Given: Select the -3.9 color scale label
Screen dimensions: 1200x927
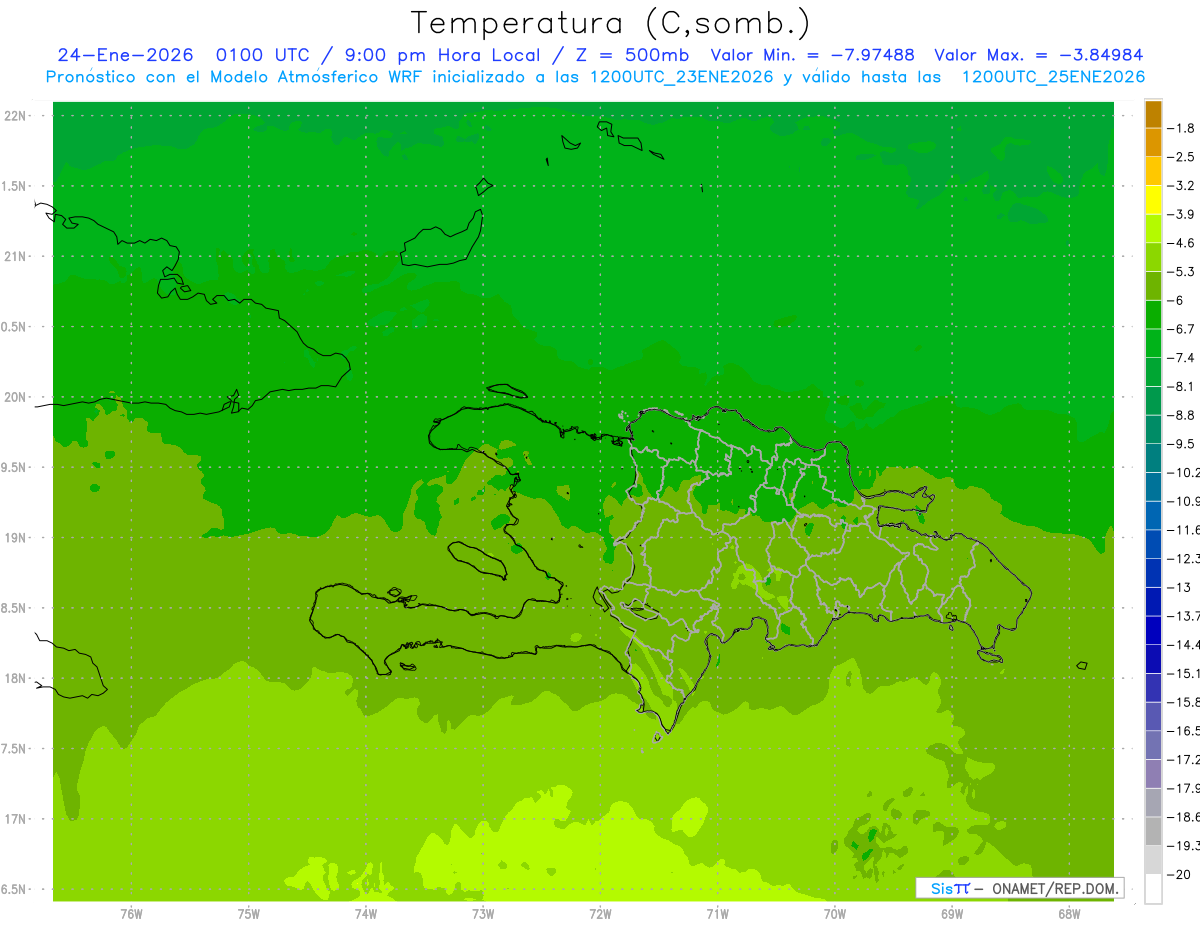Looking at the screenshot, I should [x=1183, y=214].
